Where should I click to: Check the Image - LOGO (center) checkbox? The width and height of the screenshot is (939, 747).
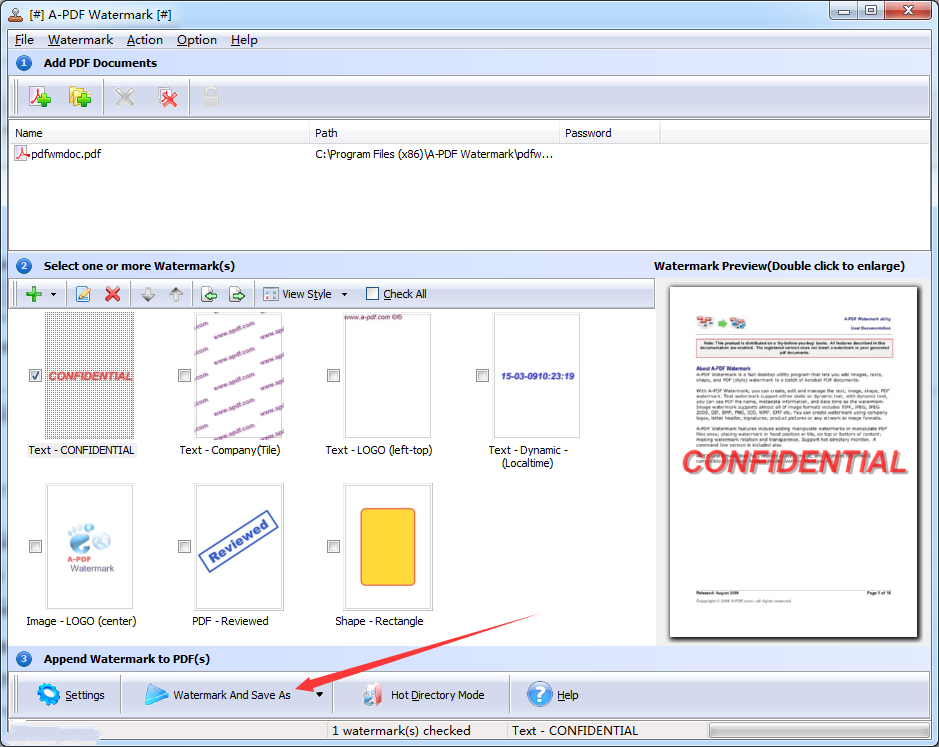[x=35, y=546]
